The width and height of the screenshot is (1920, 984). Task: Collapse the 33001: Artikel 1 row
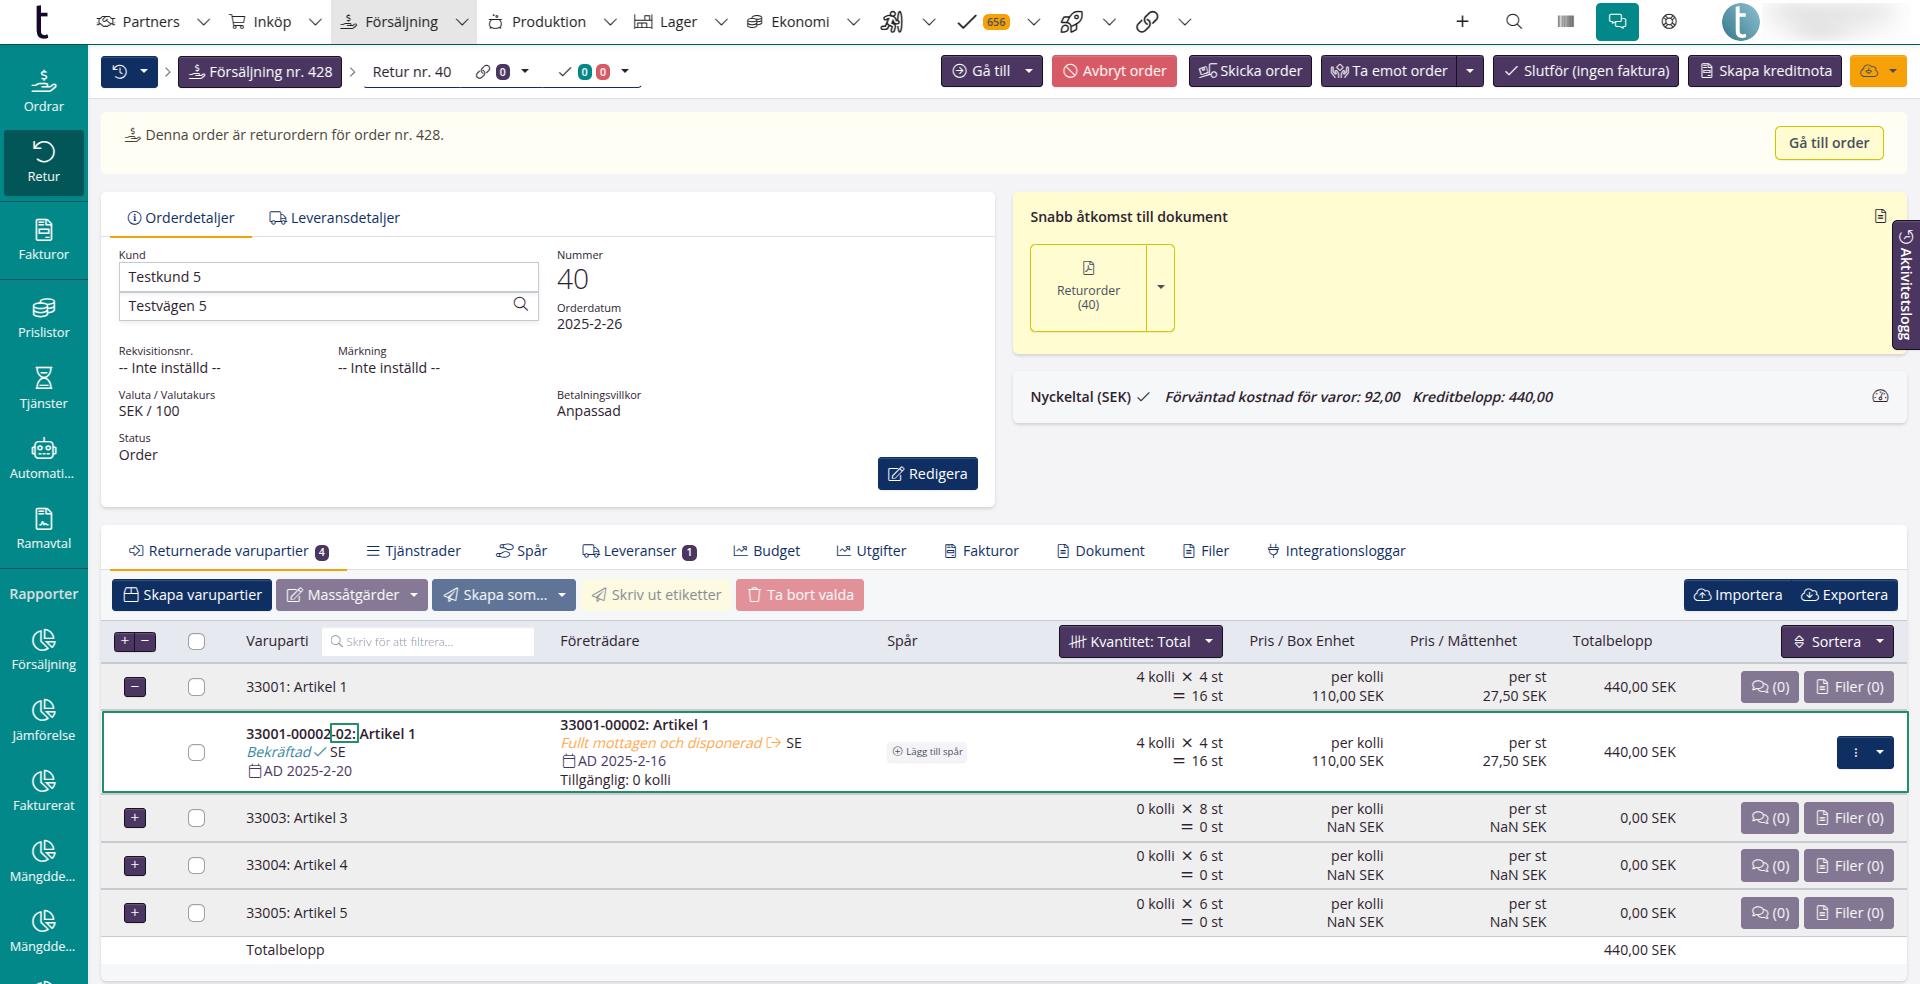(135, 687)
